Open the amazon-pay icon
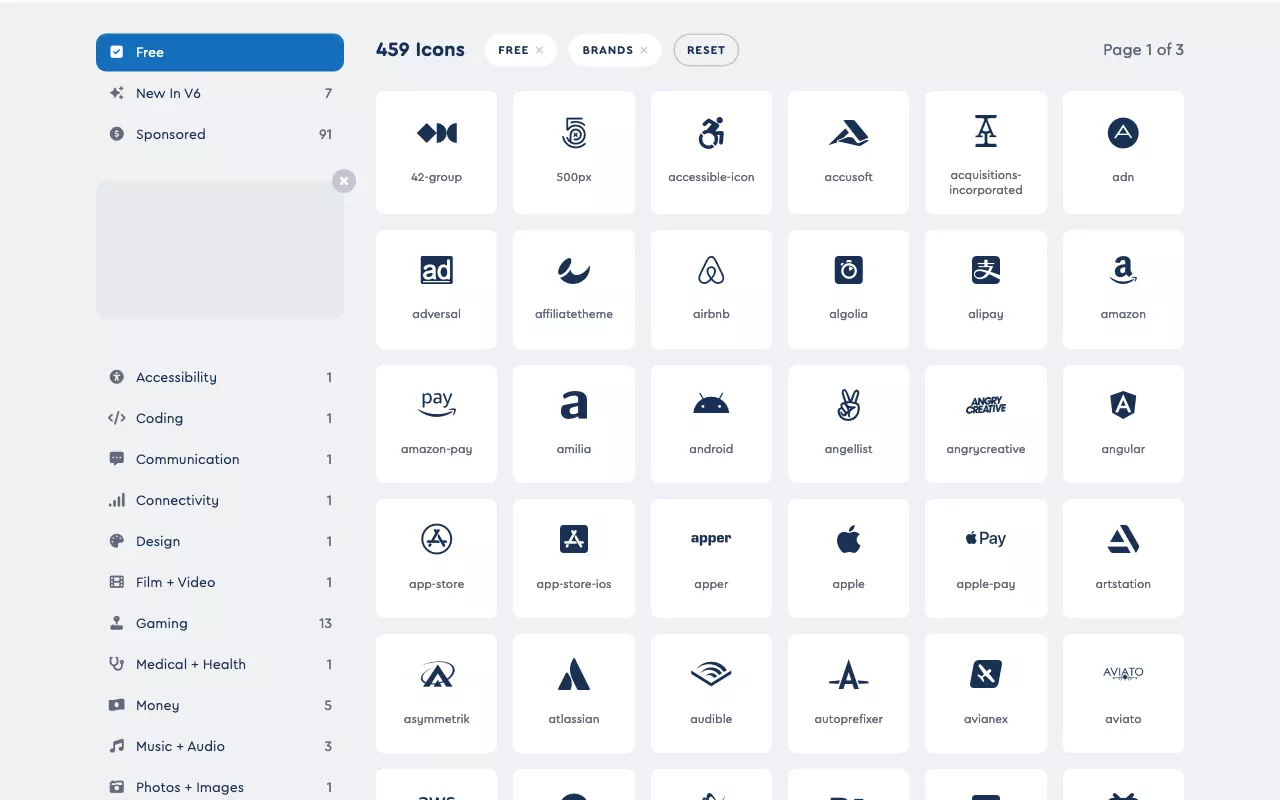Image resolution: width=1280 pixels, height=800 pixels. [436, 424]
